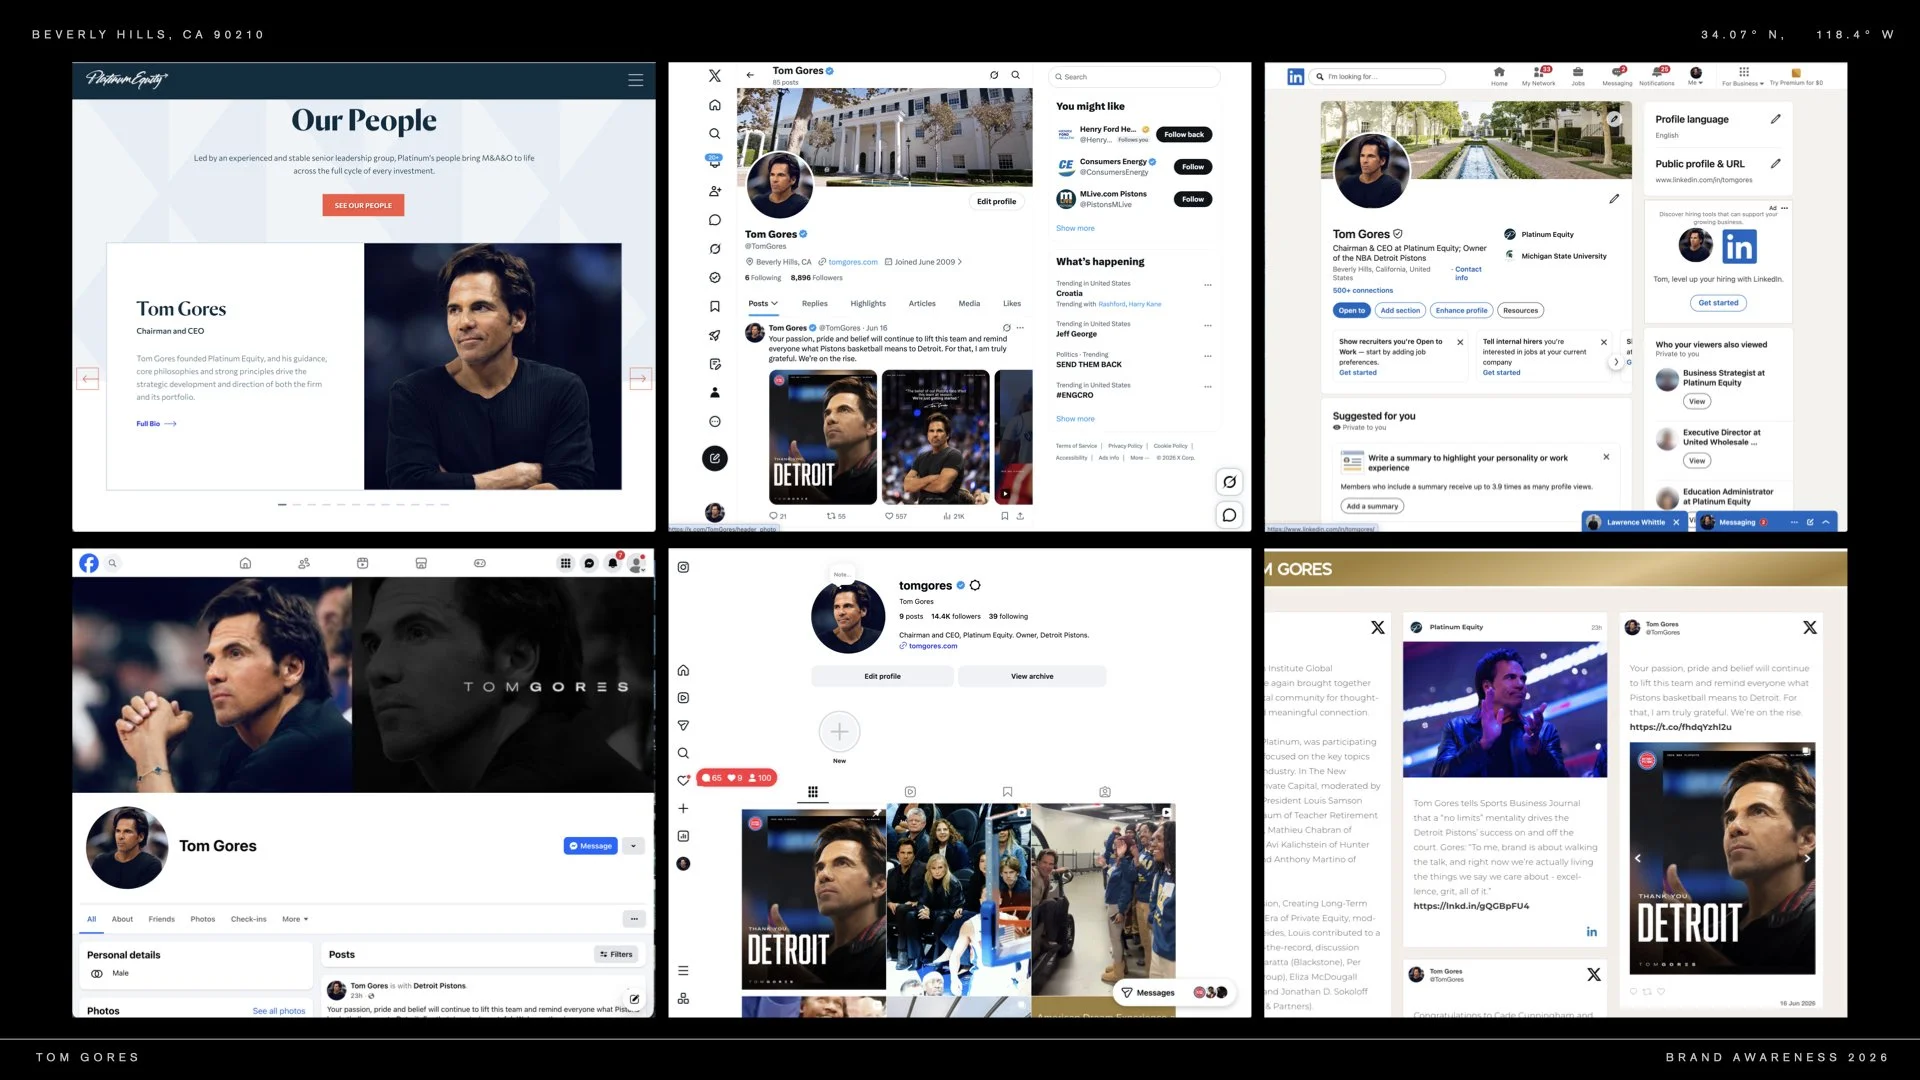This screenshot has height=1080, width=1920.
Task: Switch to Instagram saved posts tab
Action: pos(1007,792)
